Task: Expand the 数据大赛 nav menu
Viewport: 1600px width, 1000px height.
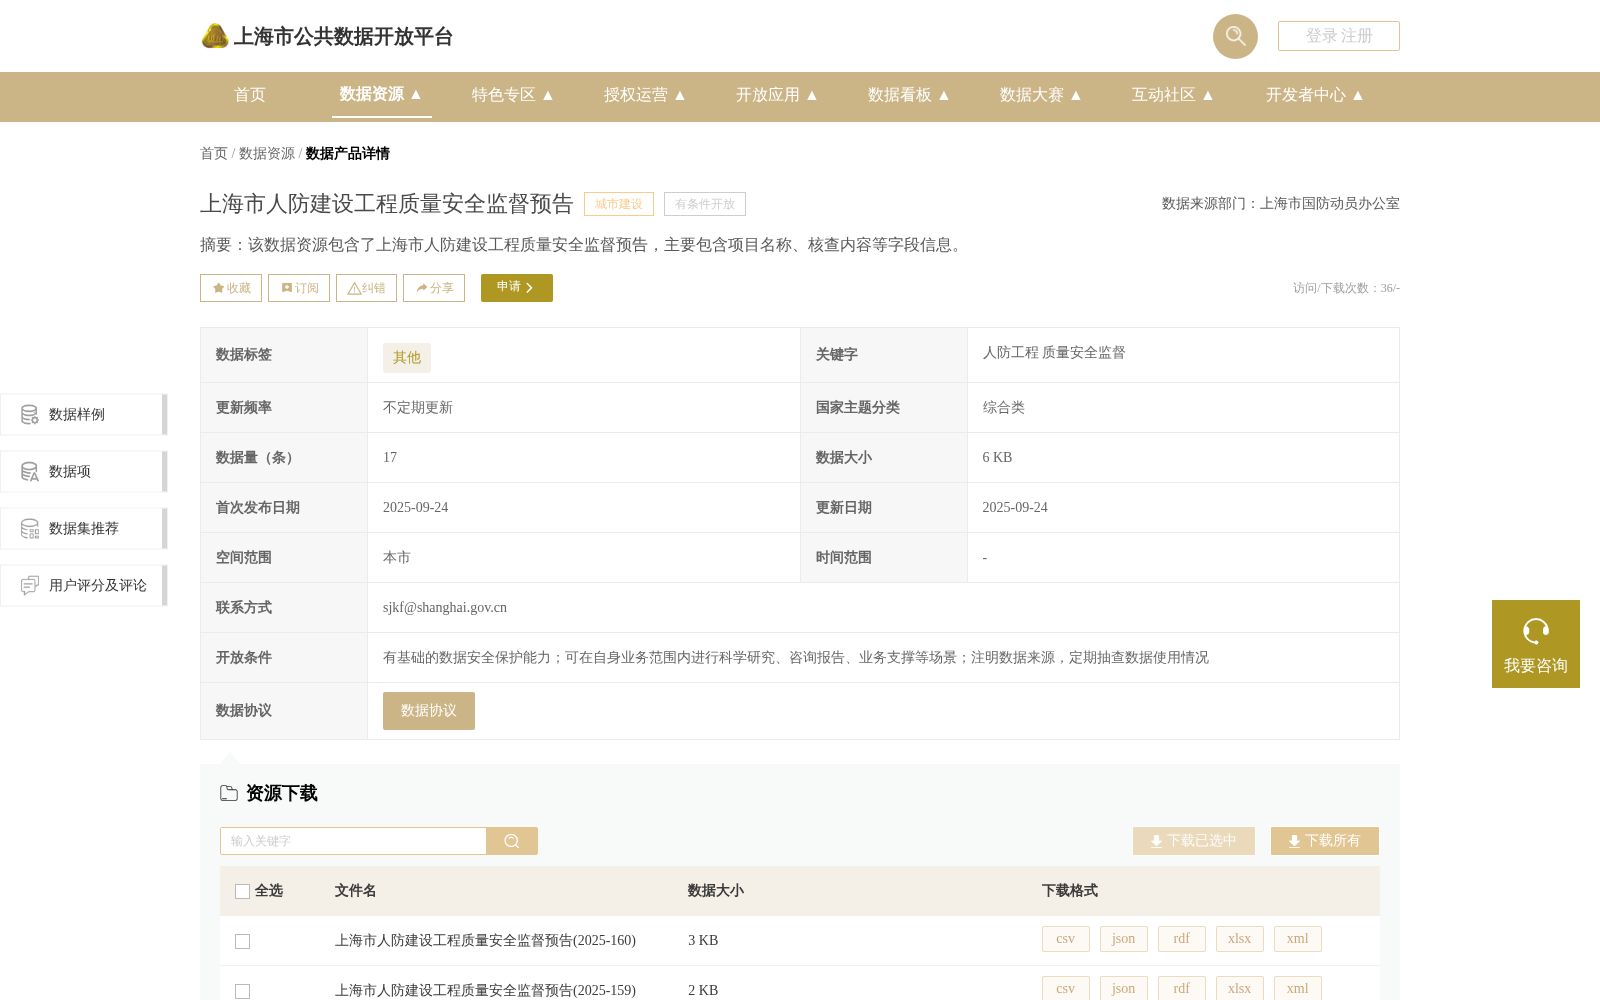Action: (1040, 95)
